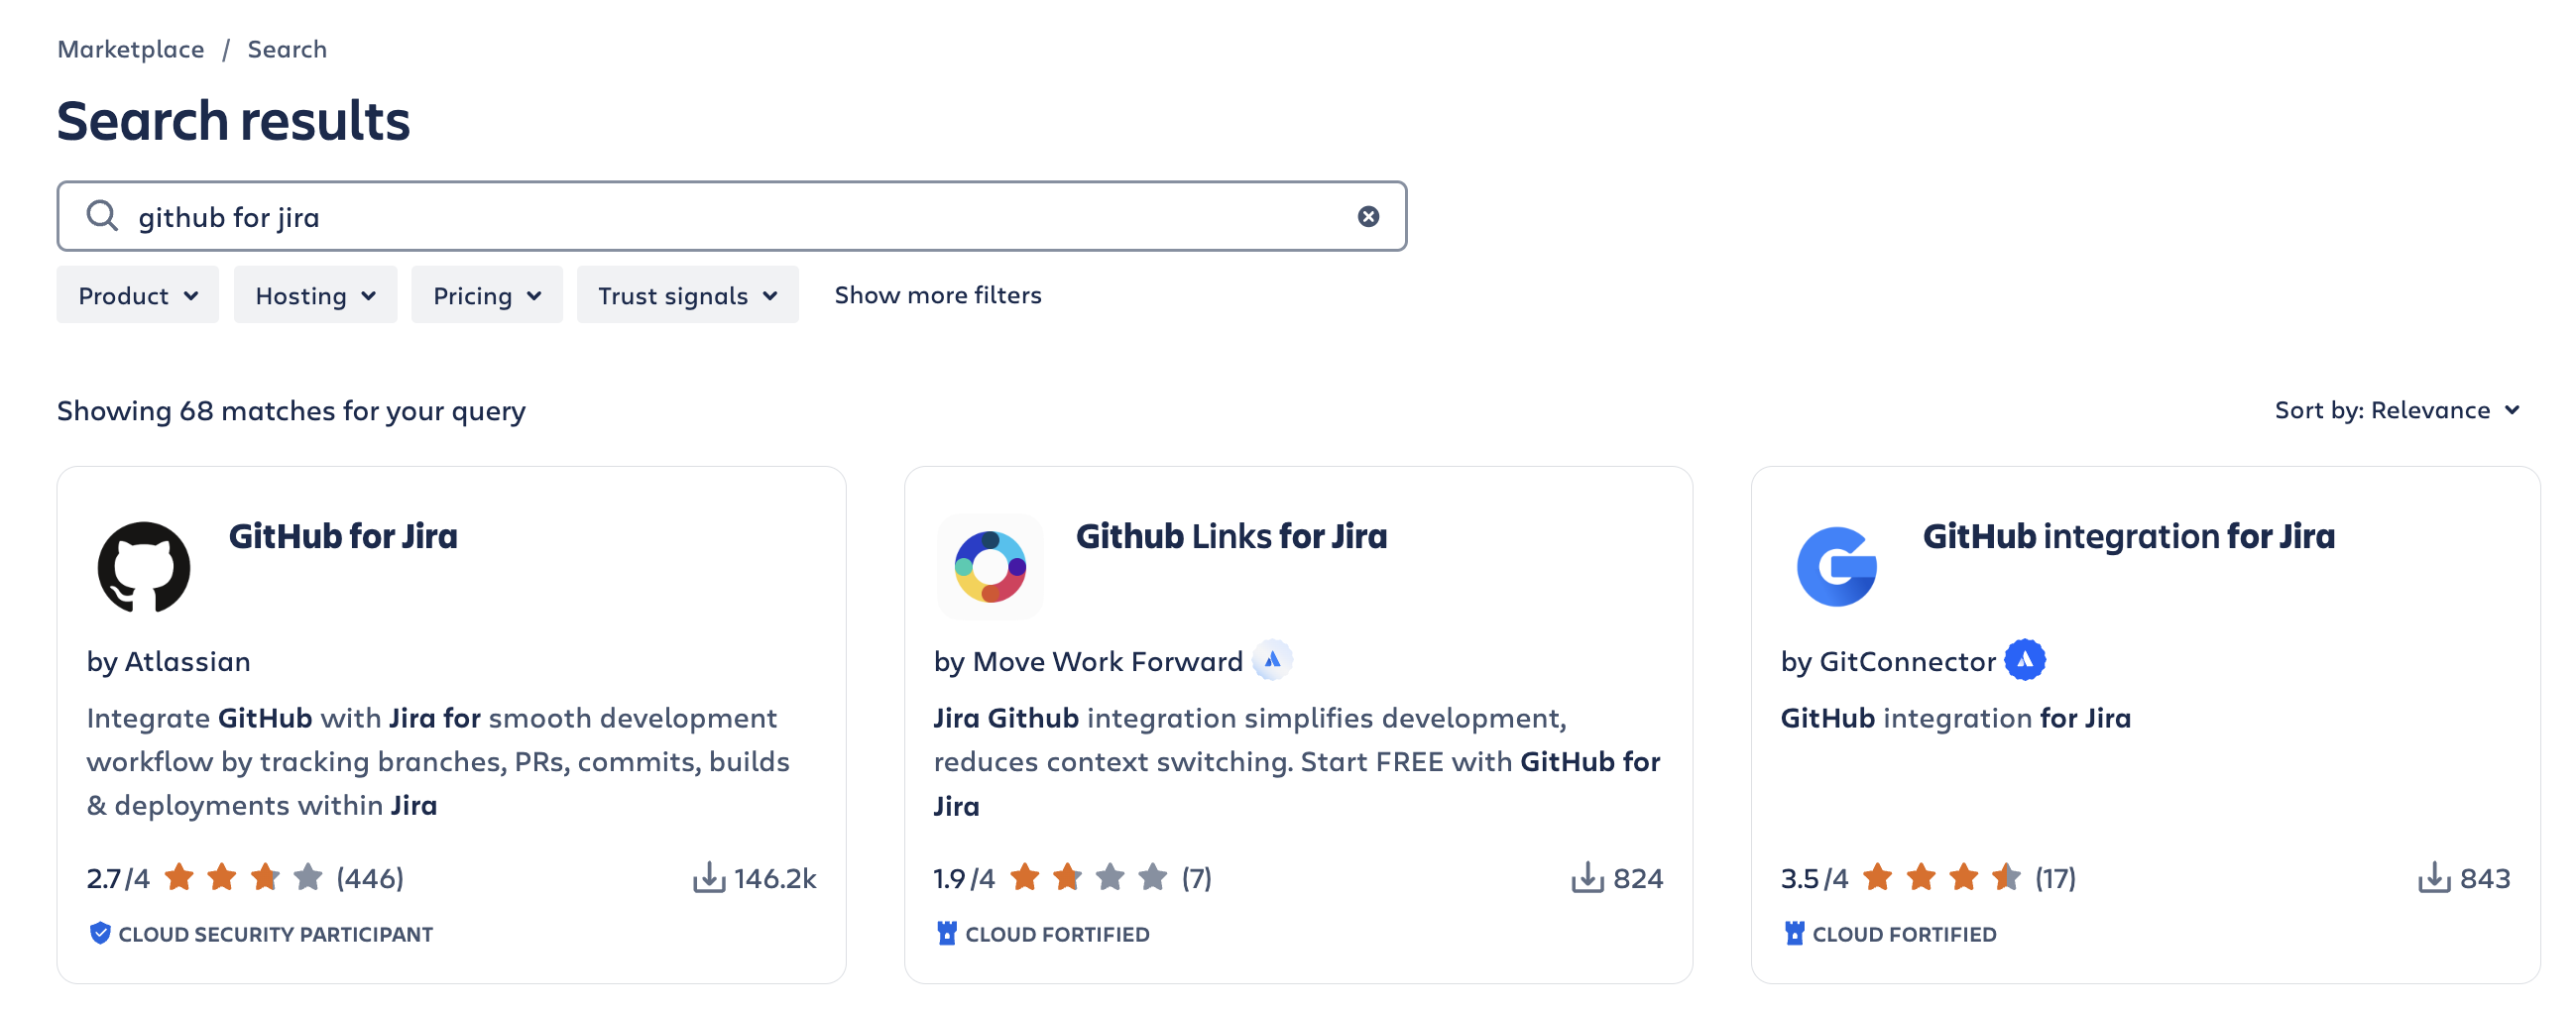
Task: Click the Atlassian verified badge next to Move Work Forward
Action: tap(1273, 660)
